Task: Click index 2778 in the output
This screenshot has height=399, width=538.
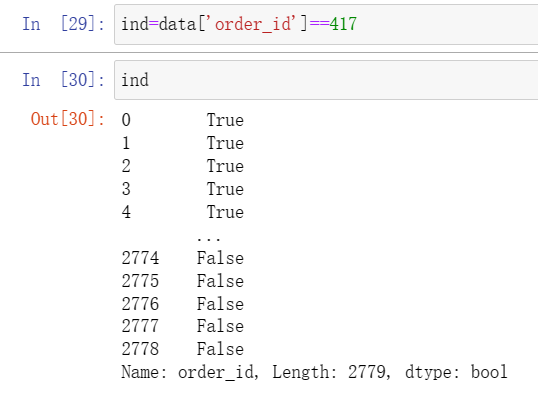Action: (140, 349)
